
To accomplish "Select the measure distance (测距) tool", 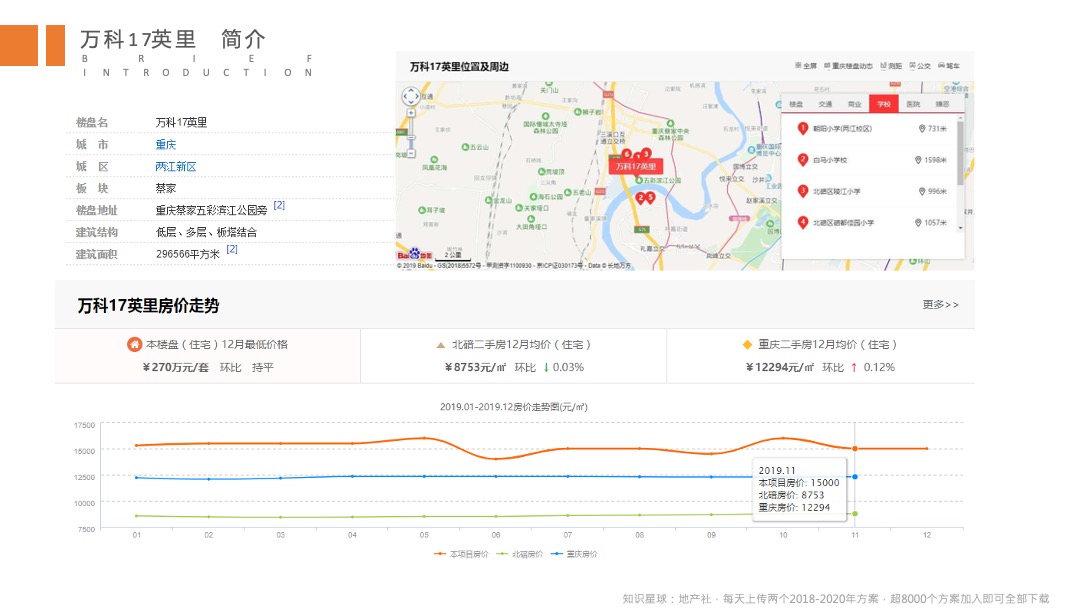I will tap(890, 65).
